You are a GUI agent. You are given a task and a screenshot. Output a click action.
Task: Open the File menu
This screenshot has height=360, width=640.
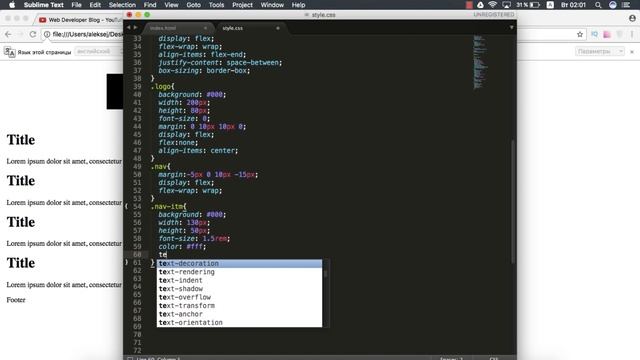76,5
